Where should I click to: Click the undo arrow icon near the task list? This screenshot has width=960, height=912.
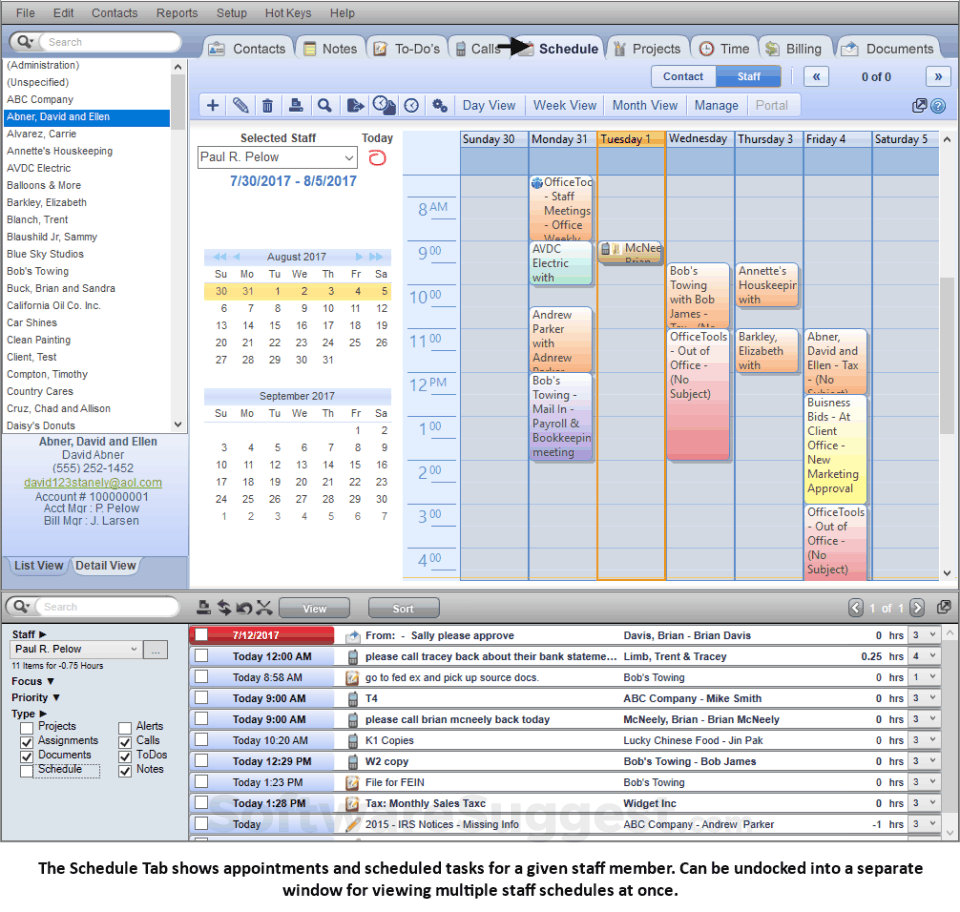[x=243, y=607]
